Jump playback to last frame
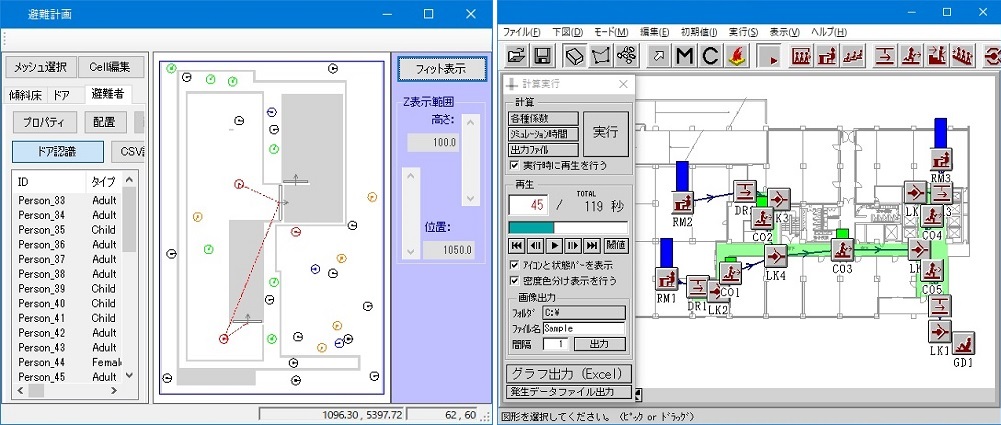The height and width of the screenshot is (425, 1001). (592, 245)
